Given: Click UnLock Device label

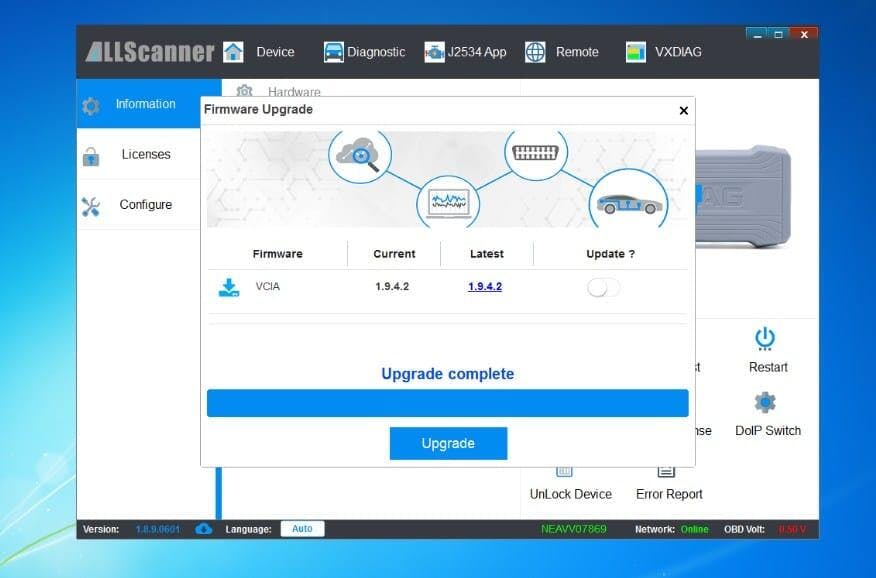Looking at the screenshot, I should click(570, 494).
